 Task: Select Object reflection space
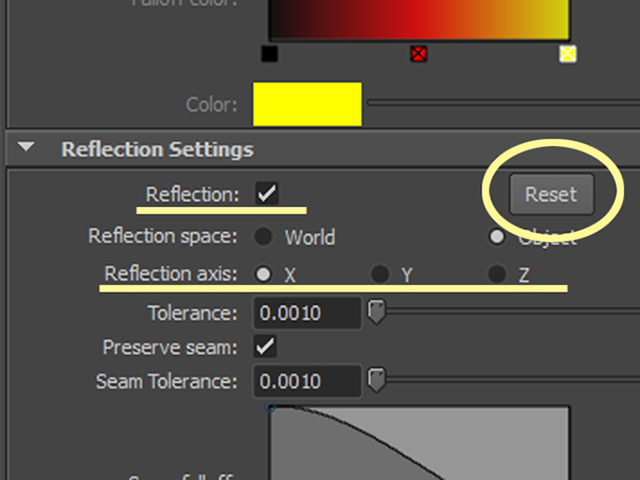pos(497,237)
